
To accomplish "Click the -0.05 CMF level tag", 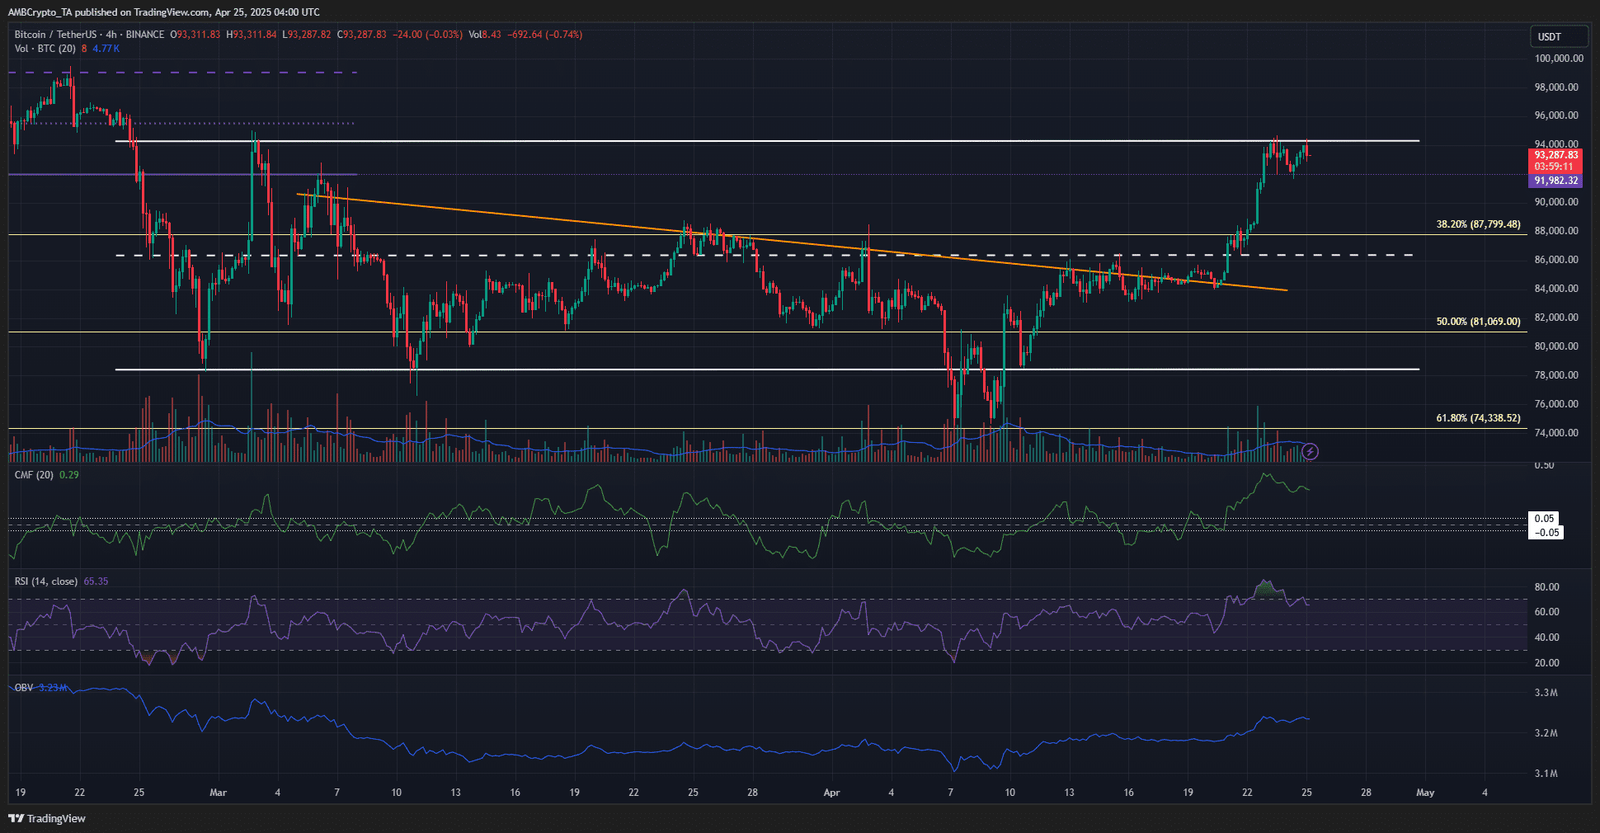I will coord(1547,532).
